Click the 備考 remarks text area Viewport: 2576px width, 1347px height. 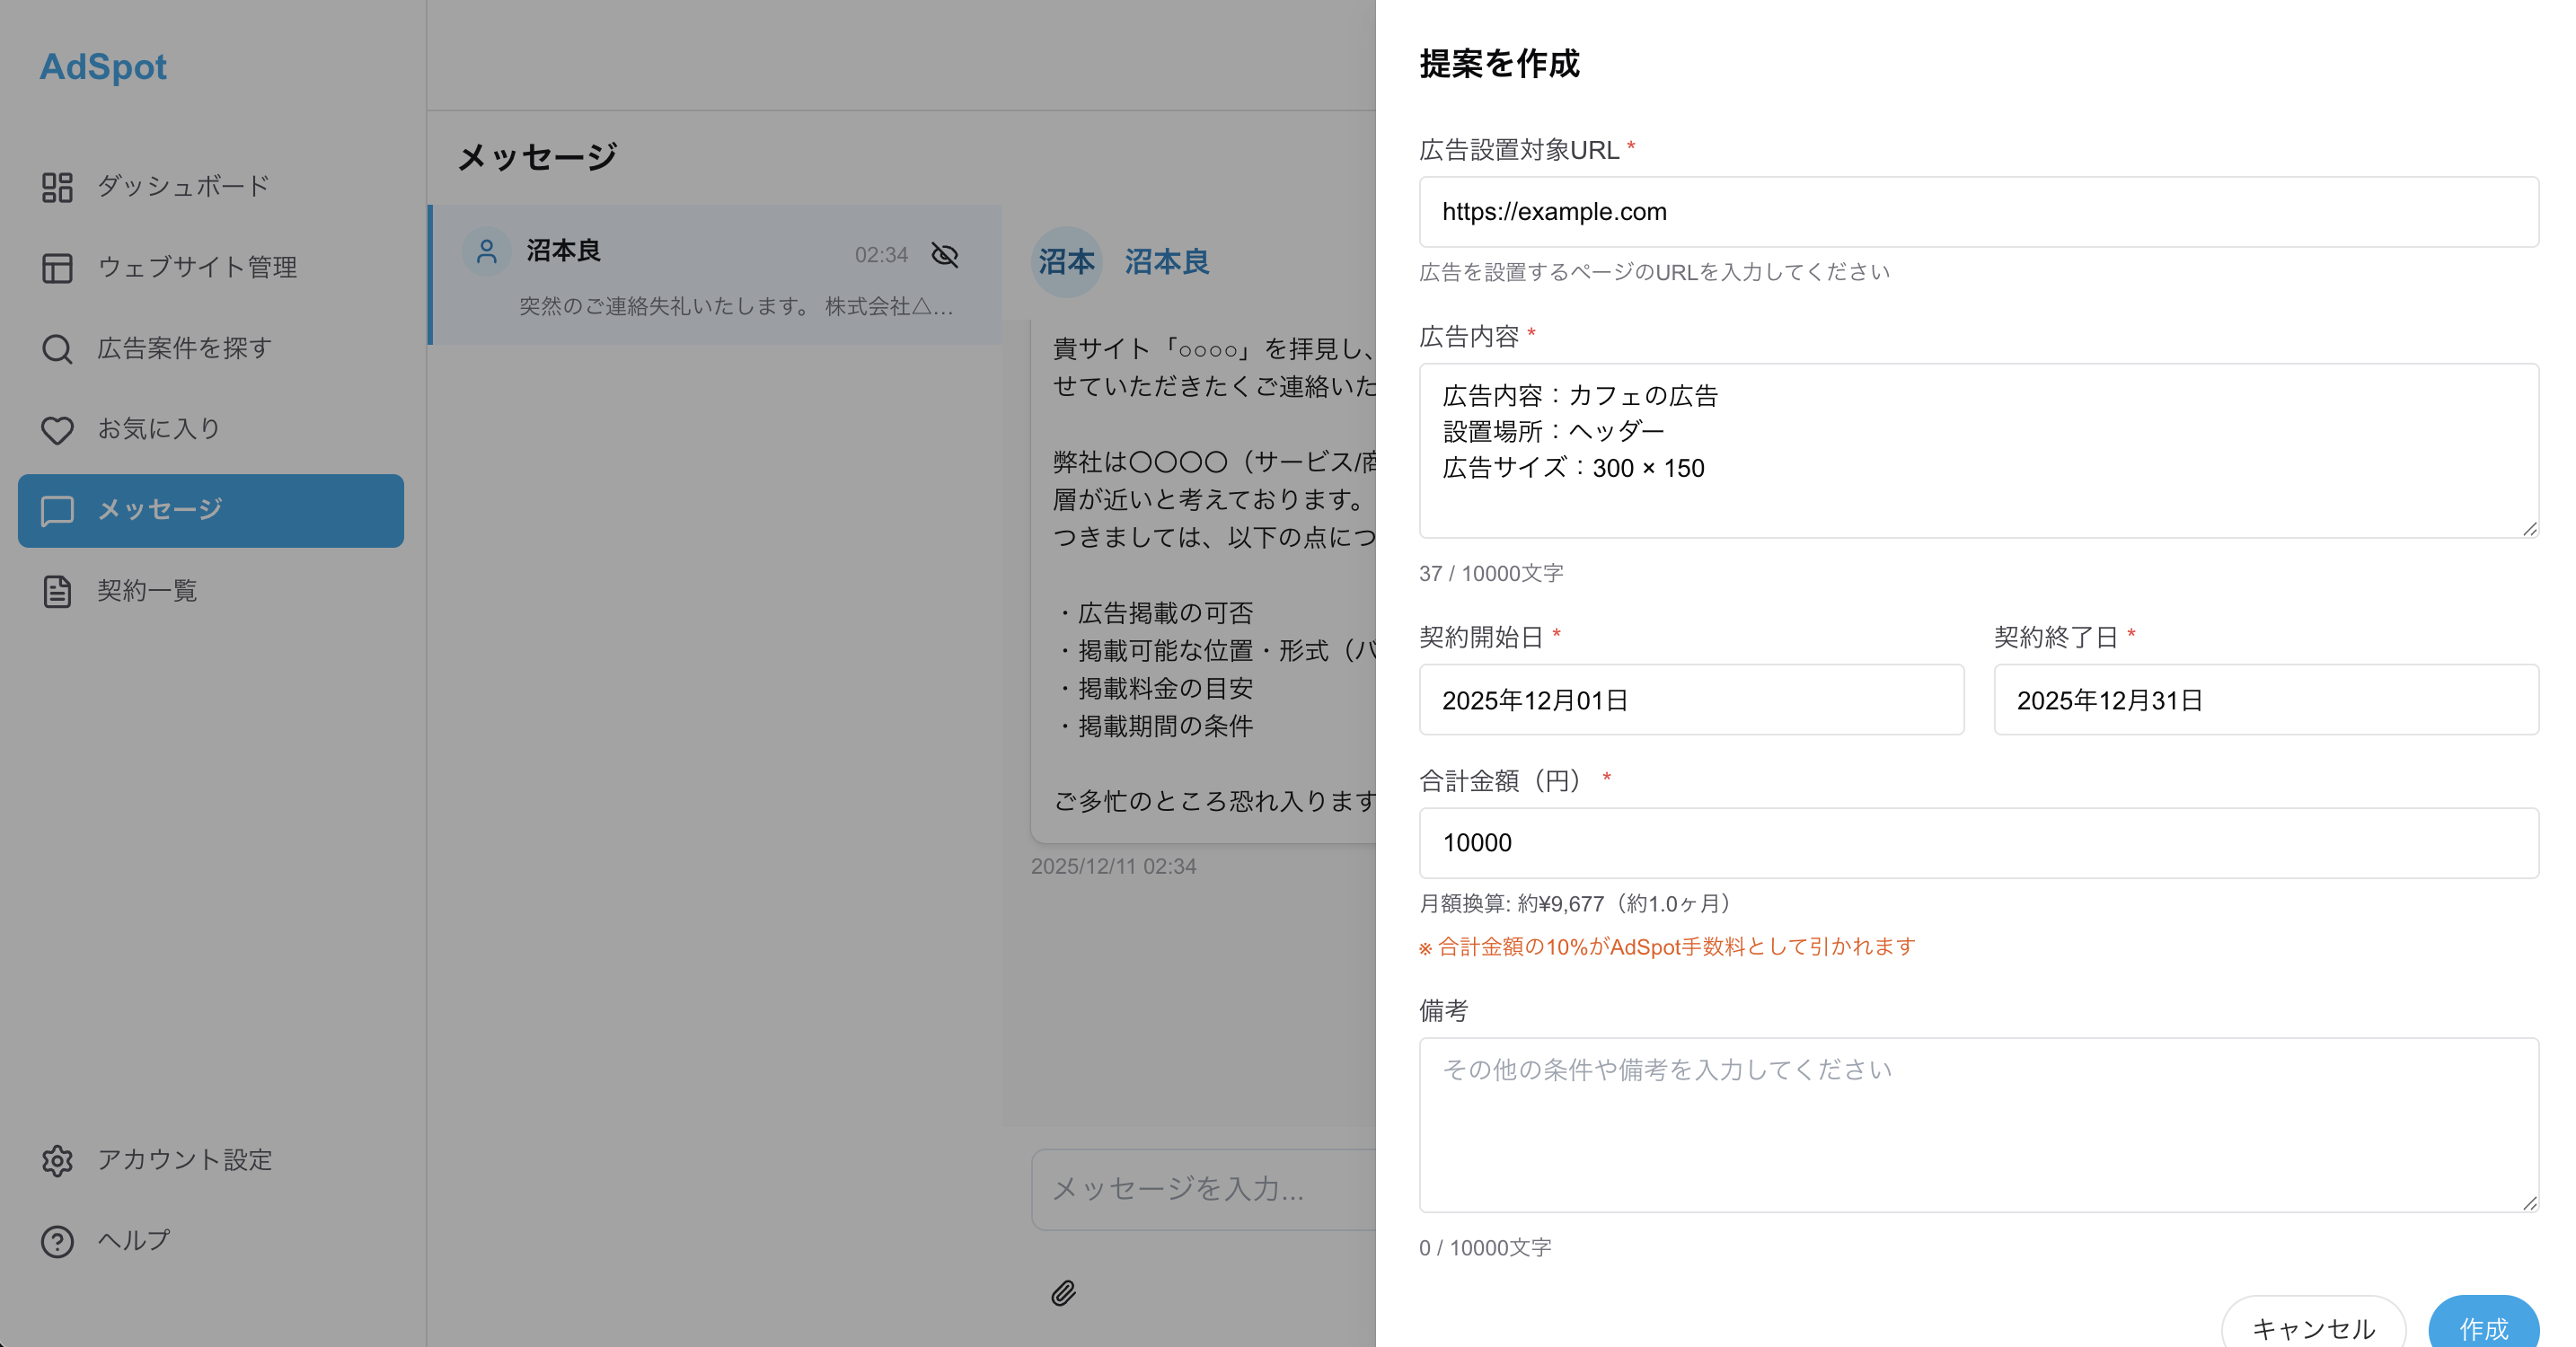[1978, 1124]
